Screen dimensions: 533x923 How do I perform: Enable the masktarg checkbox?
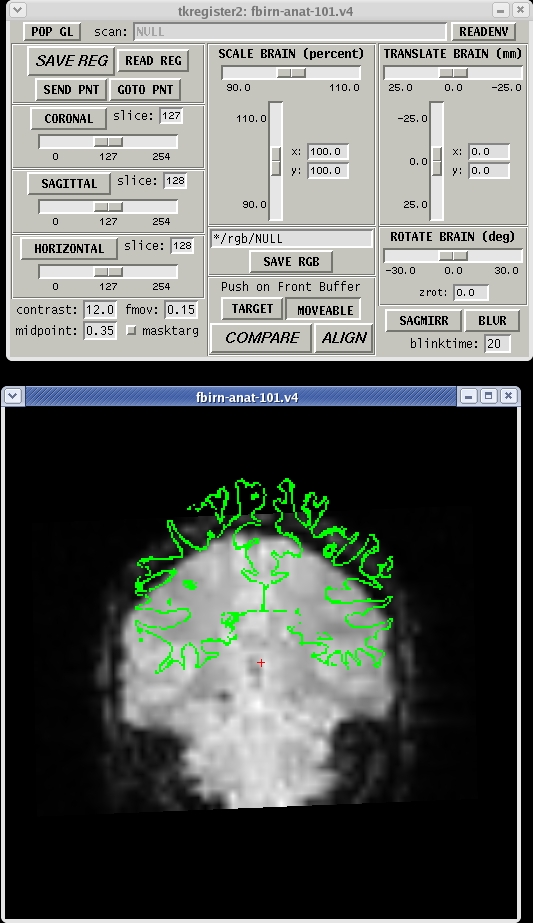[x=131, y=331]
